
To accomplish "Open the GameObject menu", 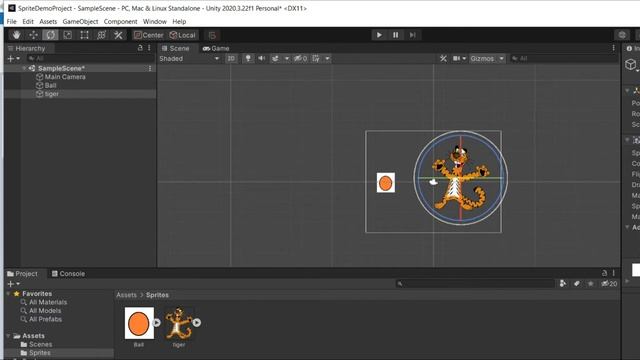I will (80, 22).
